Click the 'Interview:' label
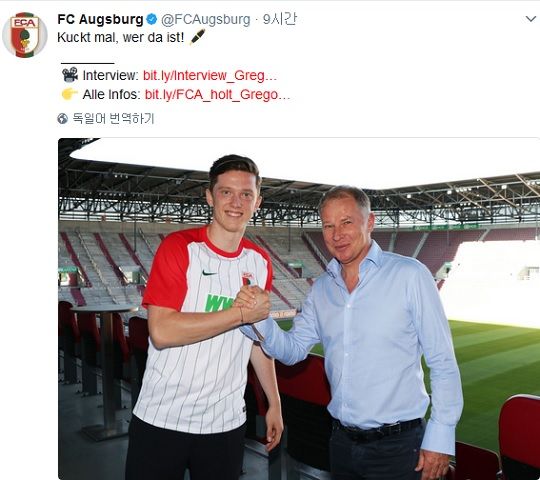The height and width of the screenshot is (480, 540). tap(111, 75)
